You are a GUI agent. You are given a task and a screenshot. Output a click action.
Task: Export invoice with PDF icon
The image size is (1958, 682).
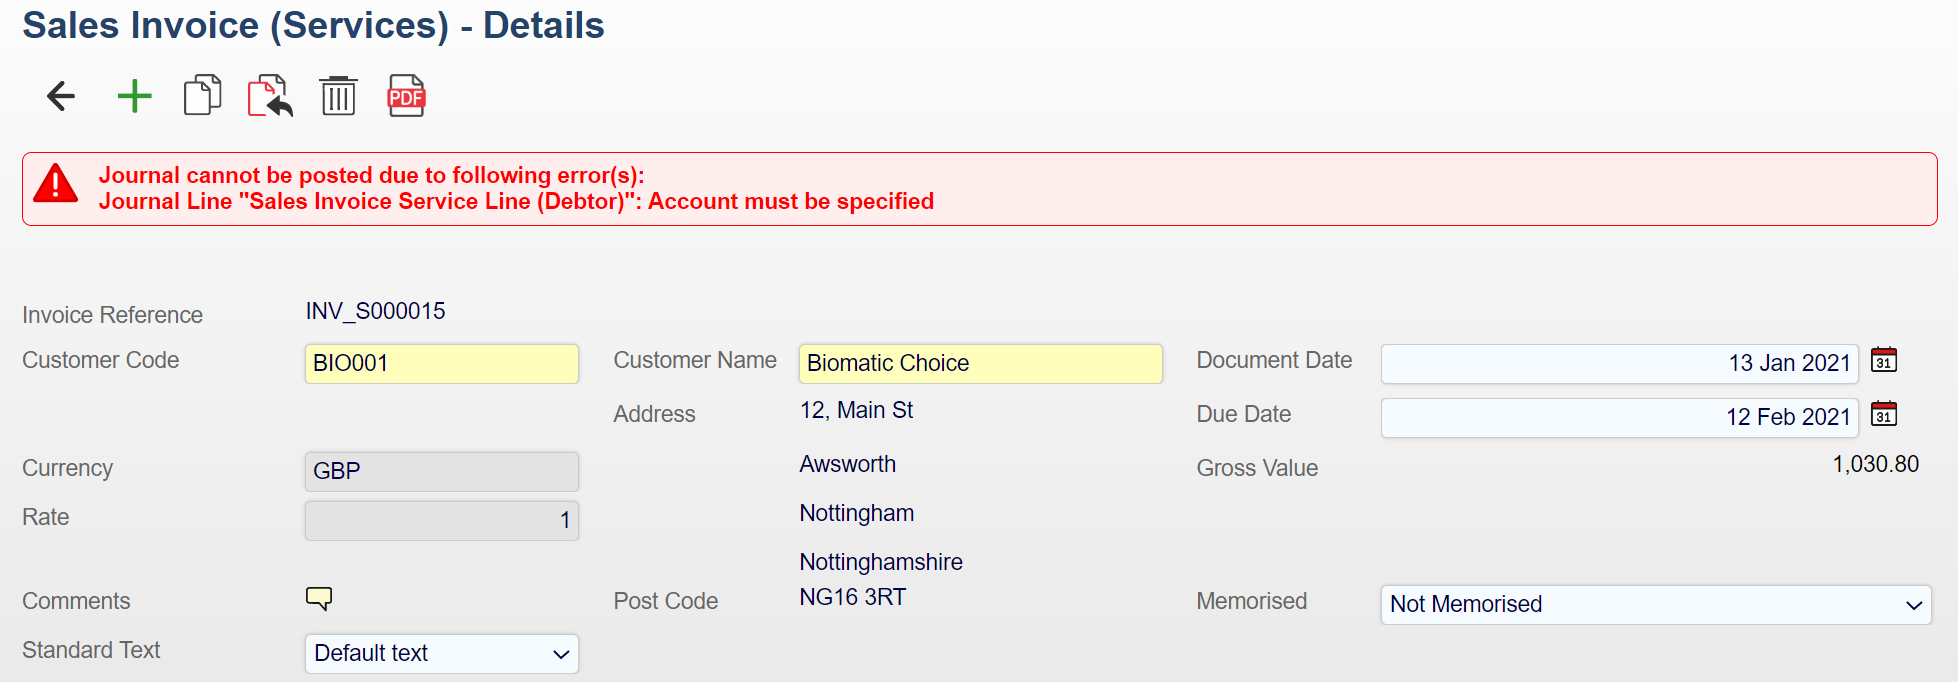[x=406, y=96]
